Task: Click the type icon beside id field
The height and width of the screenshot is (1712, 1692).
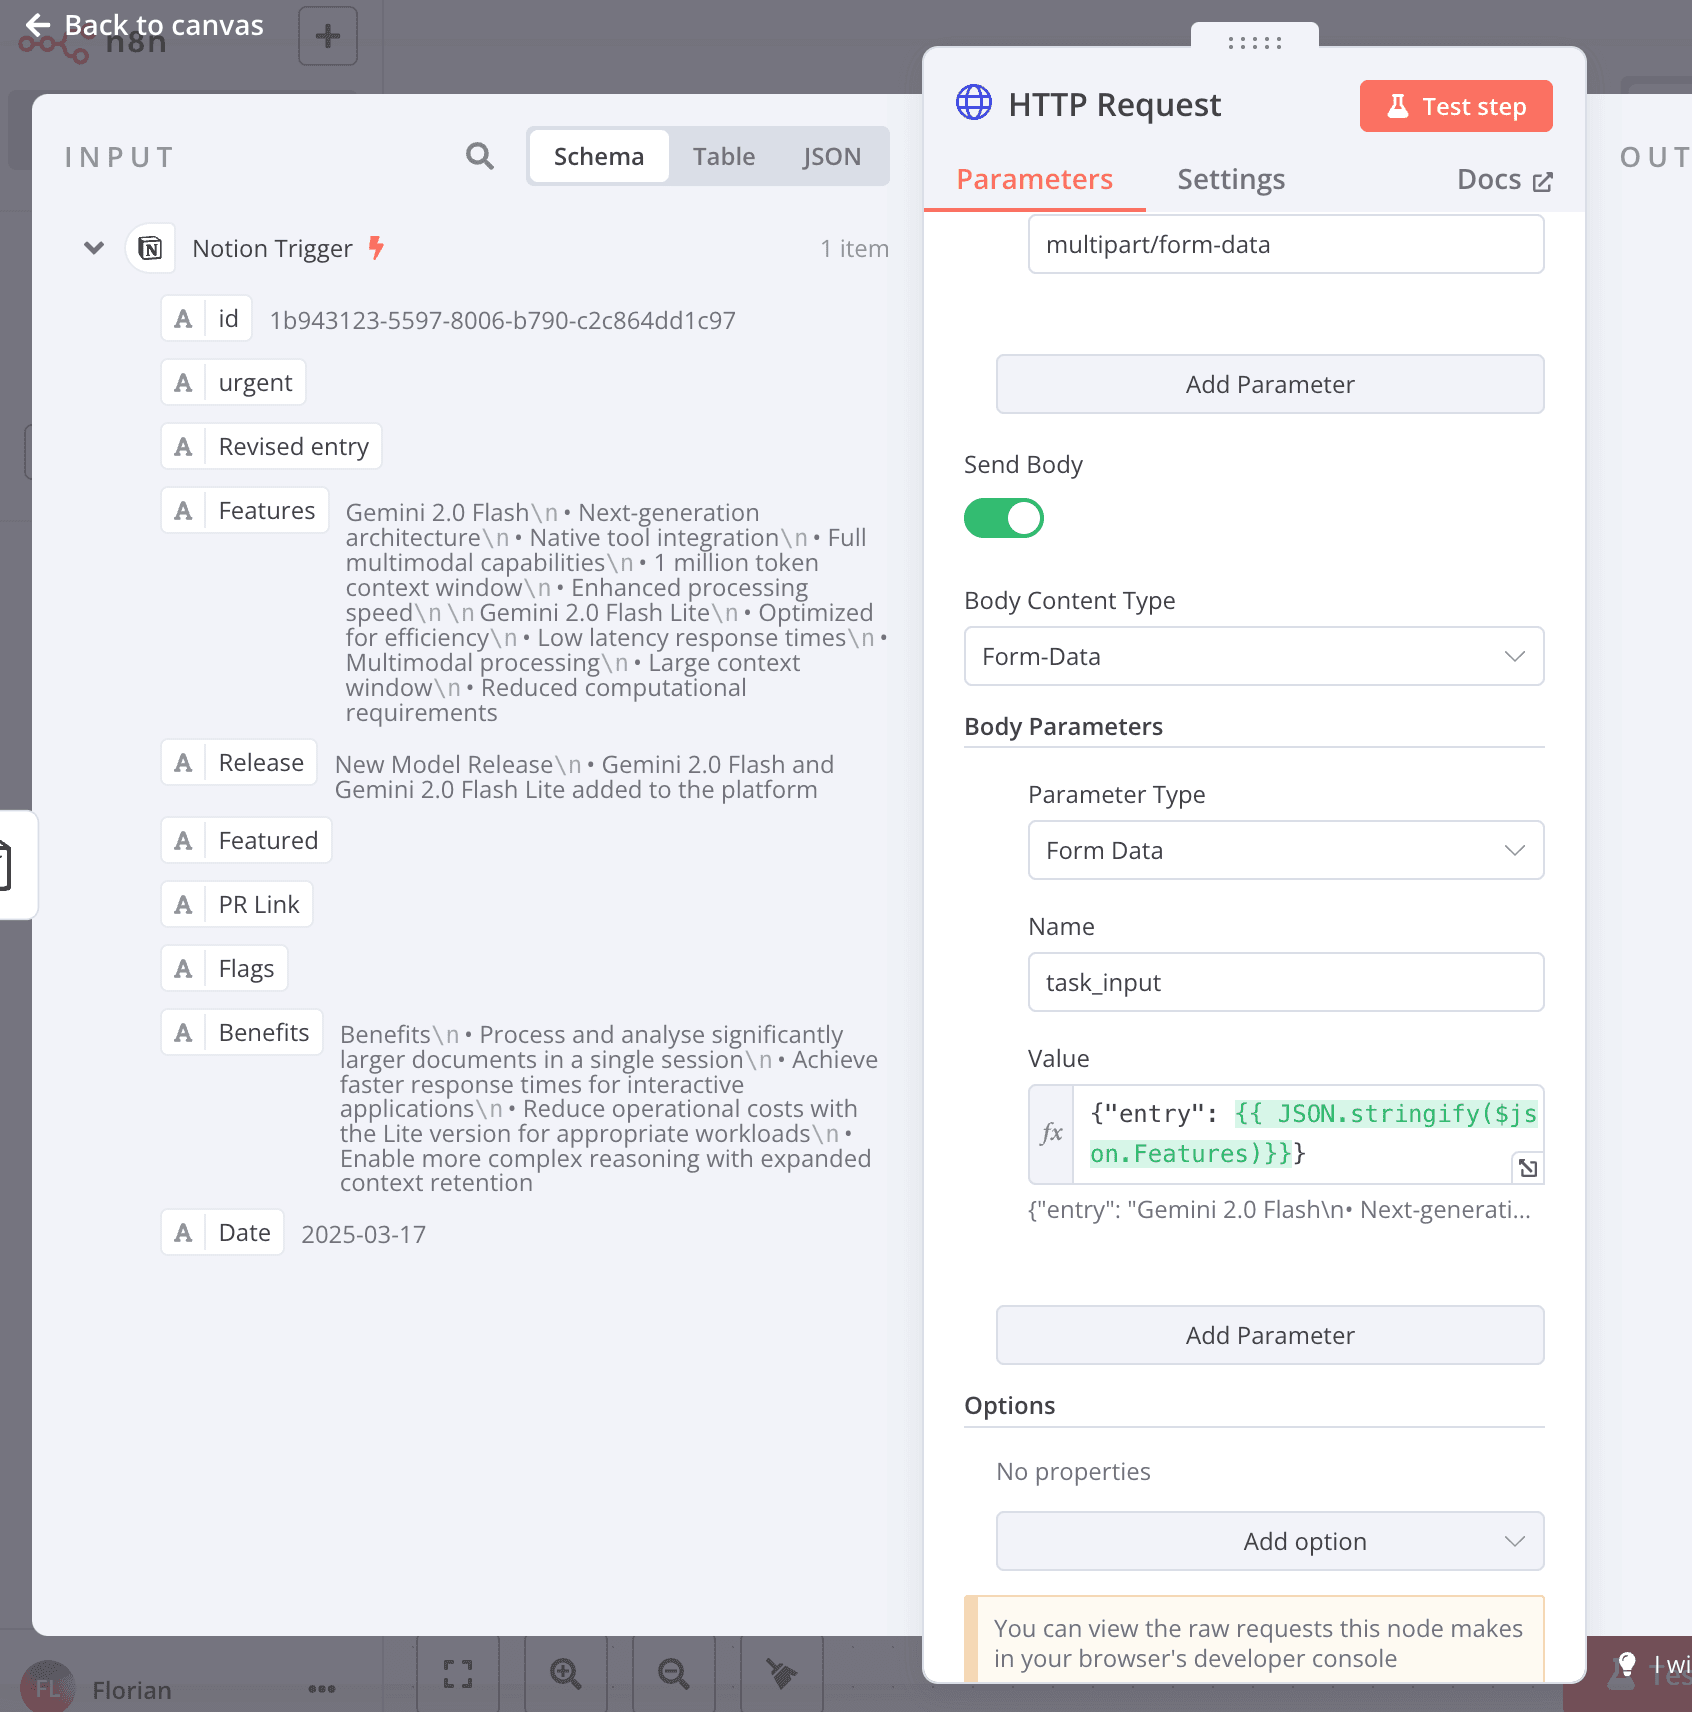Action: point(183,319)
